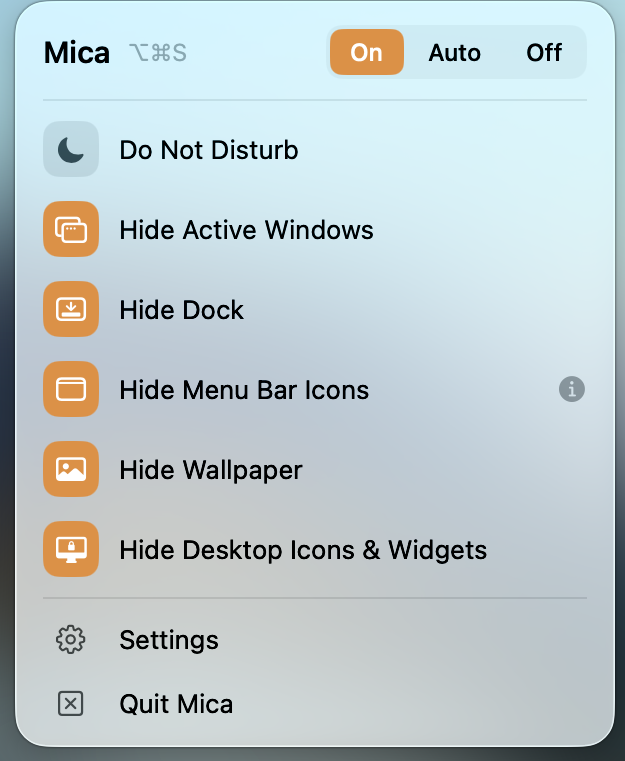The image size is (625, 761).
Task: Toggle the Do Not Disturb moon icon
Action: pos(71,149)
